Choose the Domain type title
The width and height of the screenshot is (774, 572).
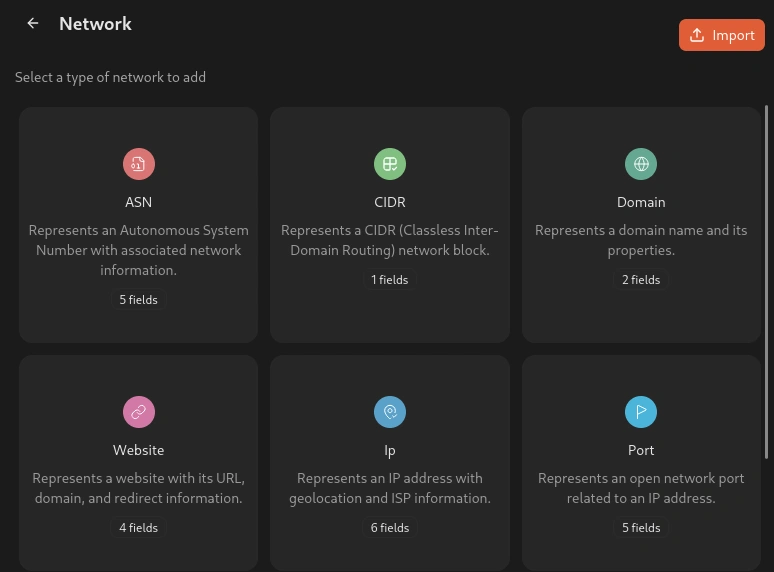coord(641,202)
